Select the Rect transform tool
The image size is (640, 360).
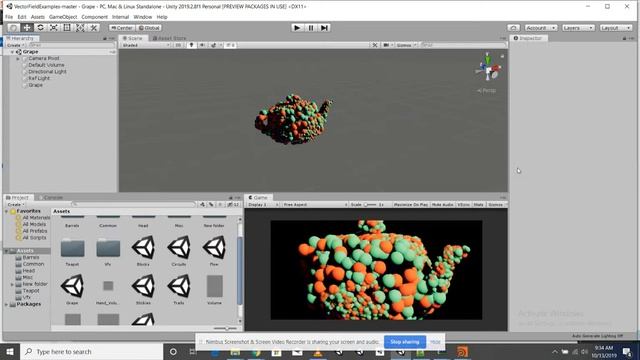[67, 27]
